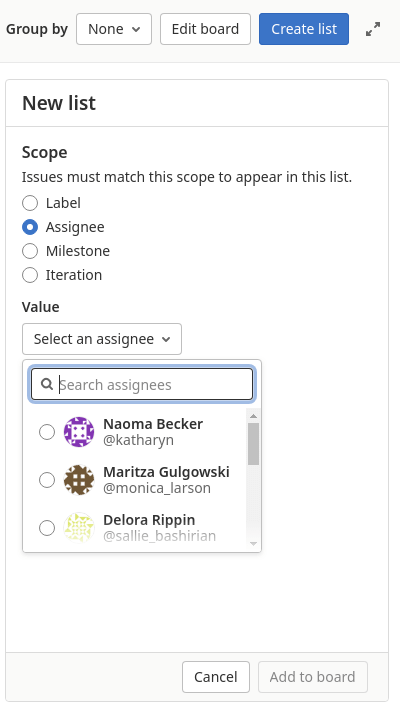Toggle full screen with the expand arrows icon
This screenshot has width=400, height=711.
[x=373, y=29]
